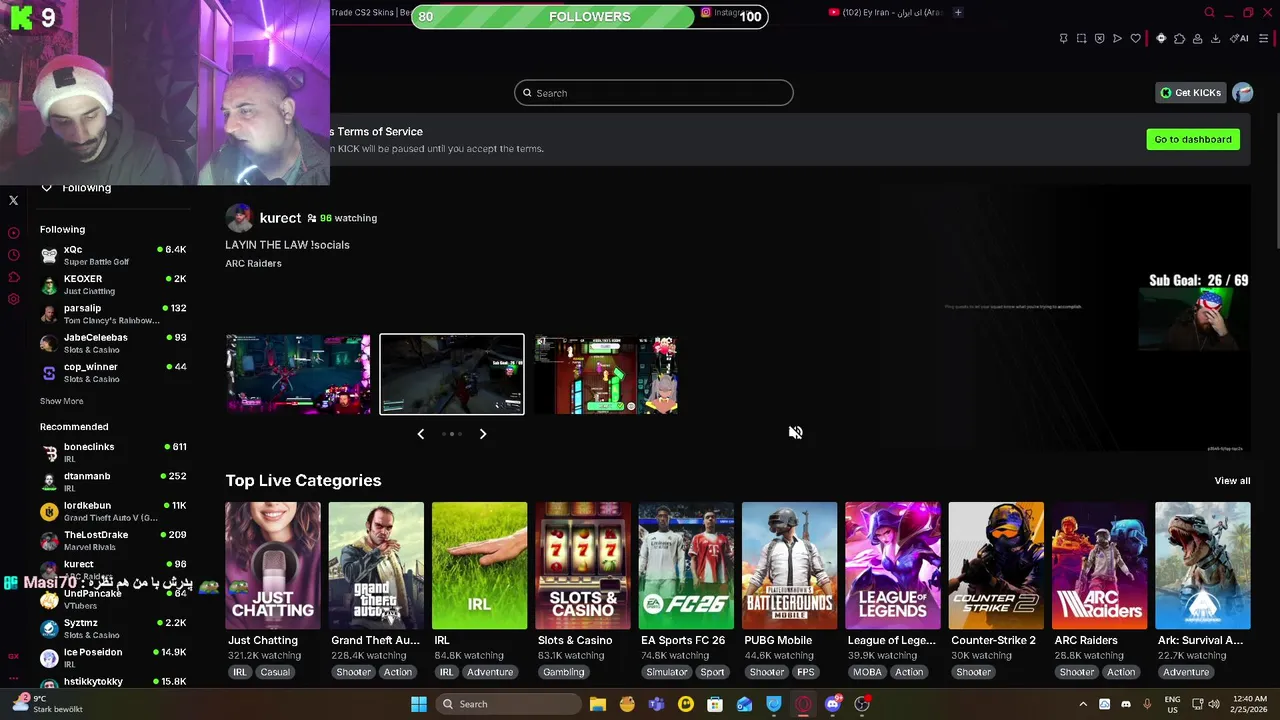The image size is (1280, 720).
Task: Open browser settings gear in left sidebar
Action: pyautogui.click(x=14, y=299)
